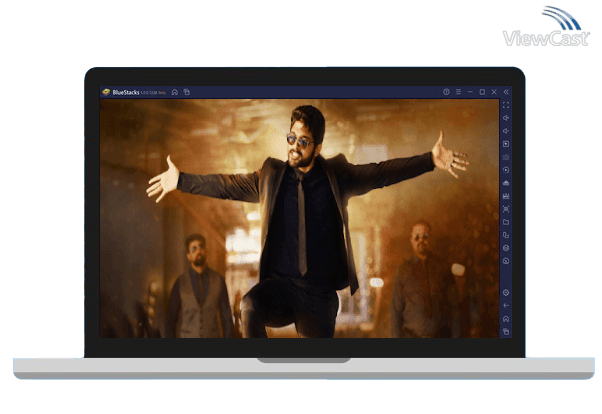Open the help question-mark icon
The height and width of the screenshot is (414, 602).
coord(446,92)
